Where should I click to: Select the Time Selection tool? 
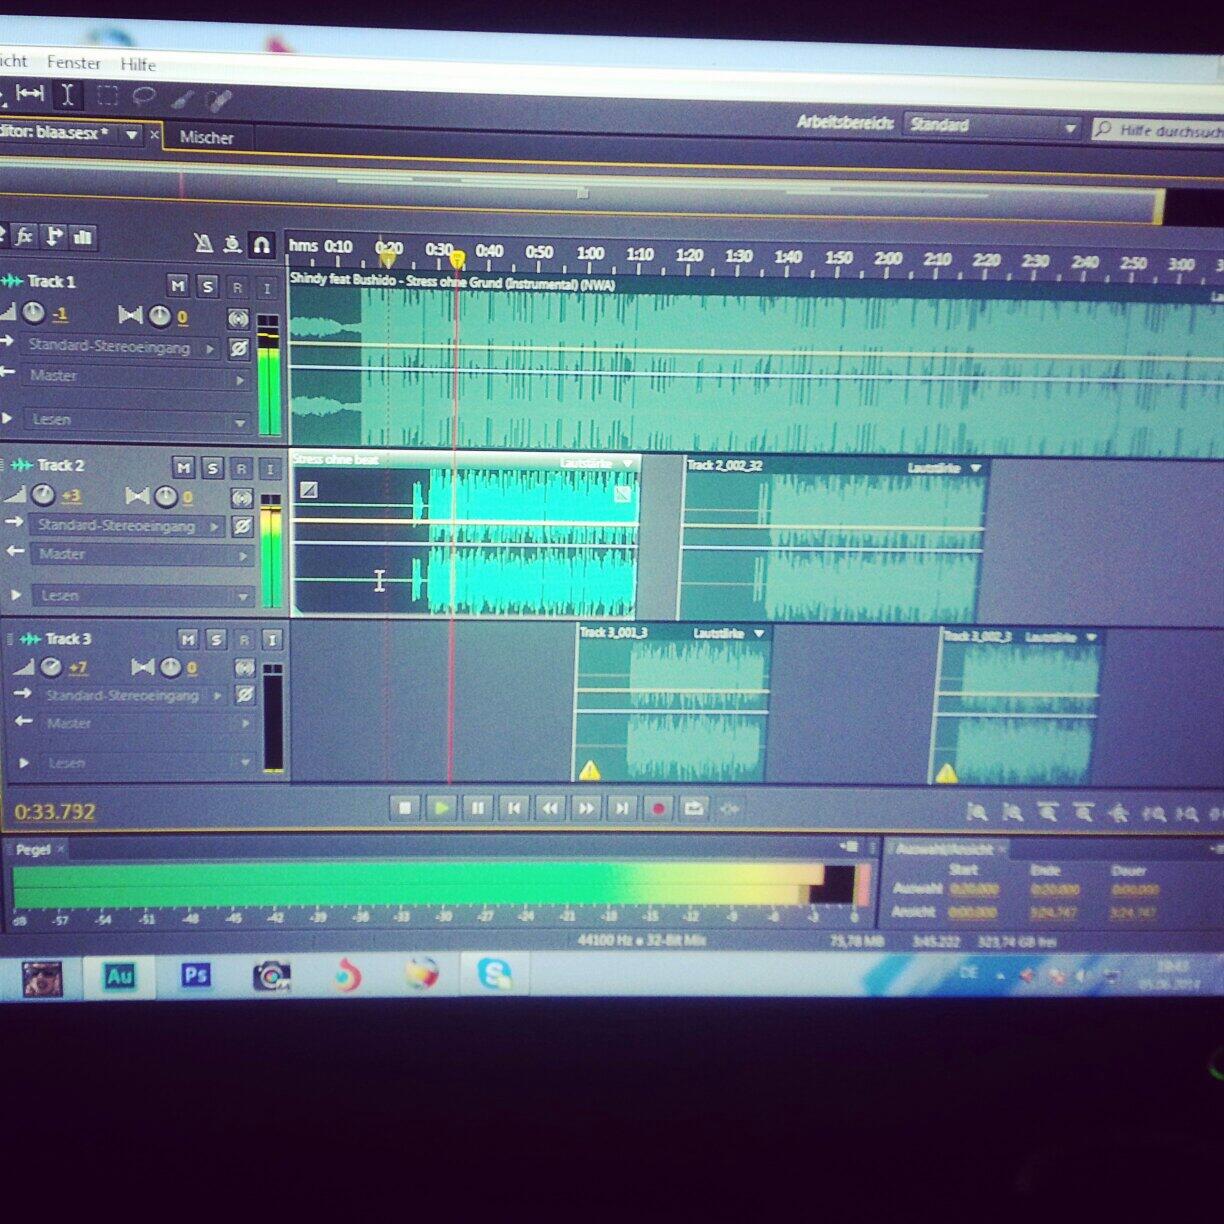[67, 95]
